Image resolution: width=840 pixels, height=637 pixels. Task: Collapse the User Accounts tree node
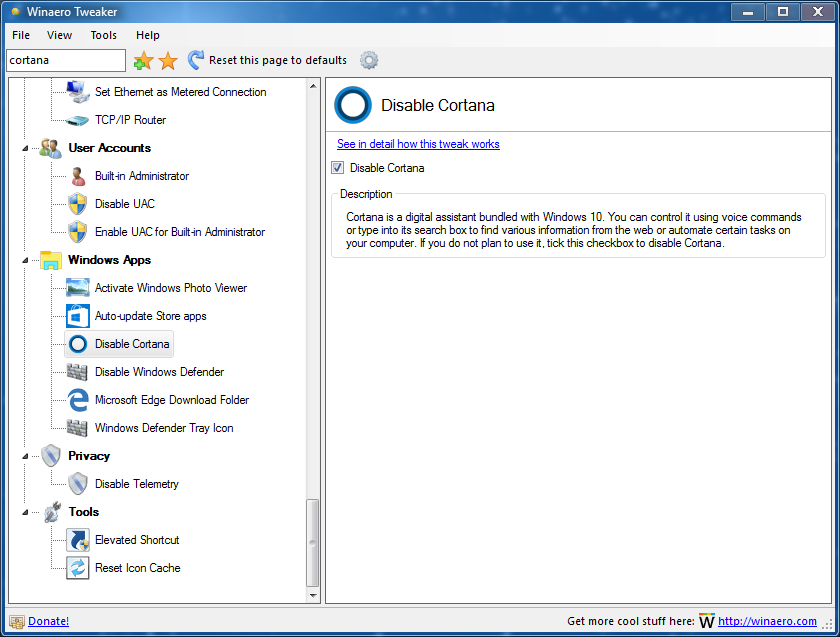tap(25, 148)
